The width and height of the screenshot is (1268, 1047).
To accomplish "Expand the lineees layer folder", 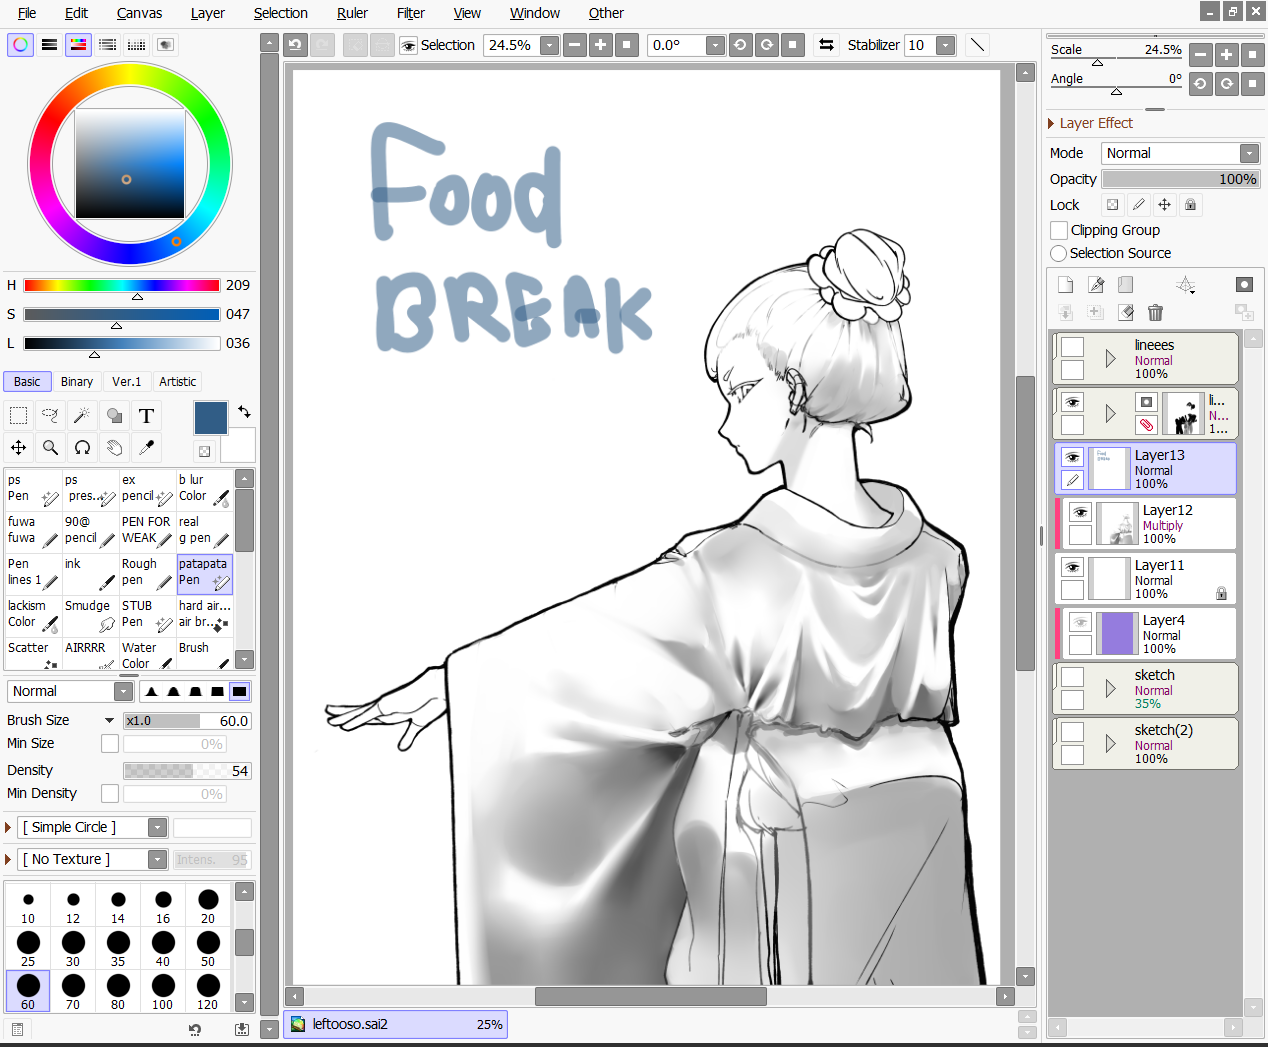I will click(1110, 358).
